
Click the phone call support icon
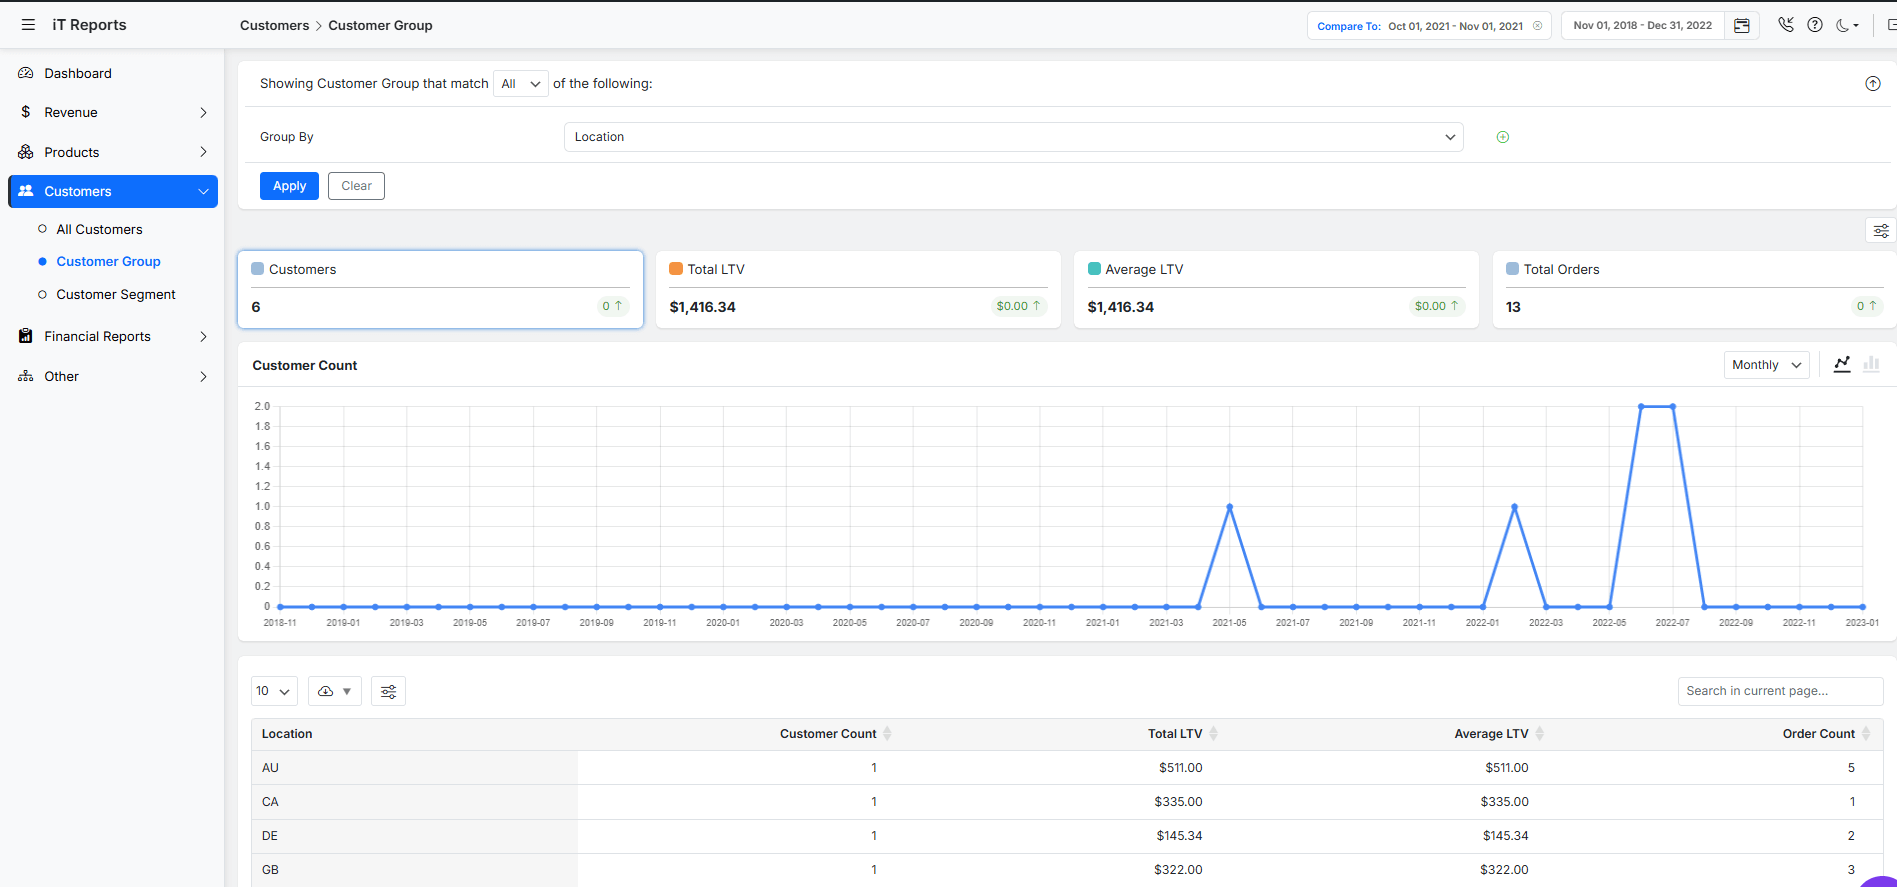(x=1785, y=25)
